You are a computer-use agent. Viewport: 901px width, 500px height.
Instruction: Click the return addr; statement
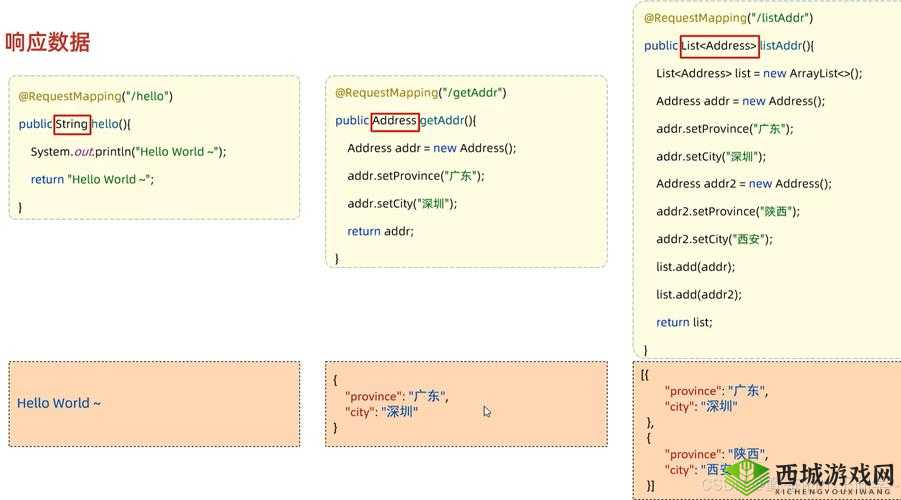380,231
